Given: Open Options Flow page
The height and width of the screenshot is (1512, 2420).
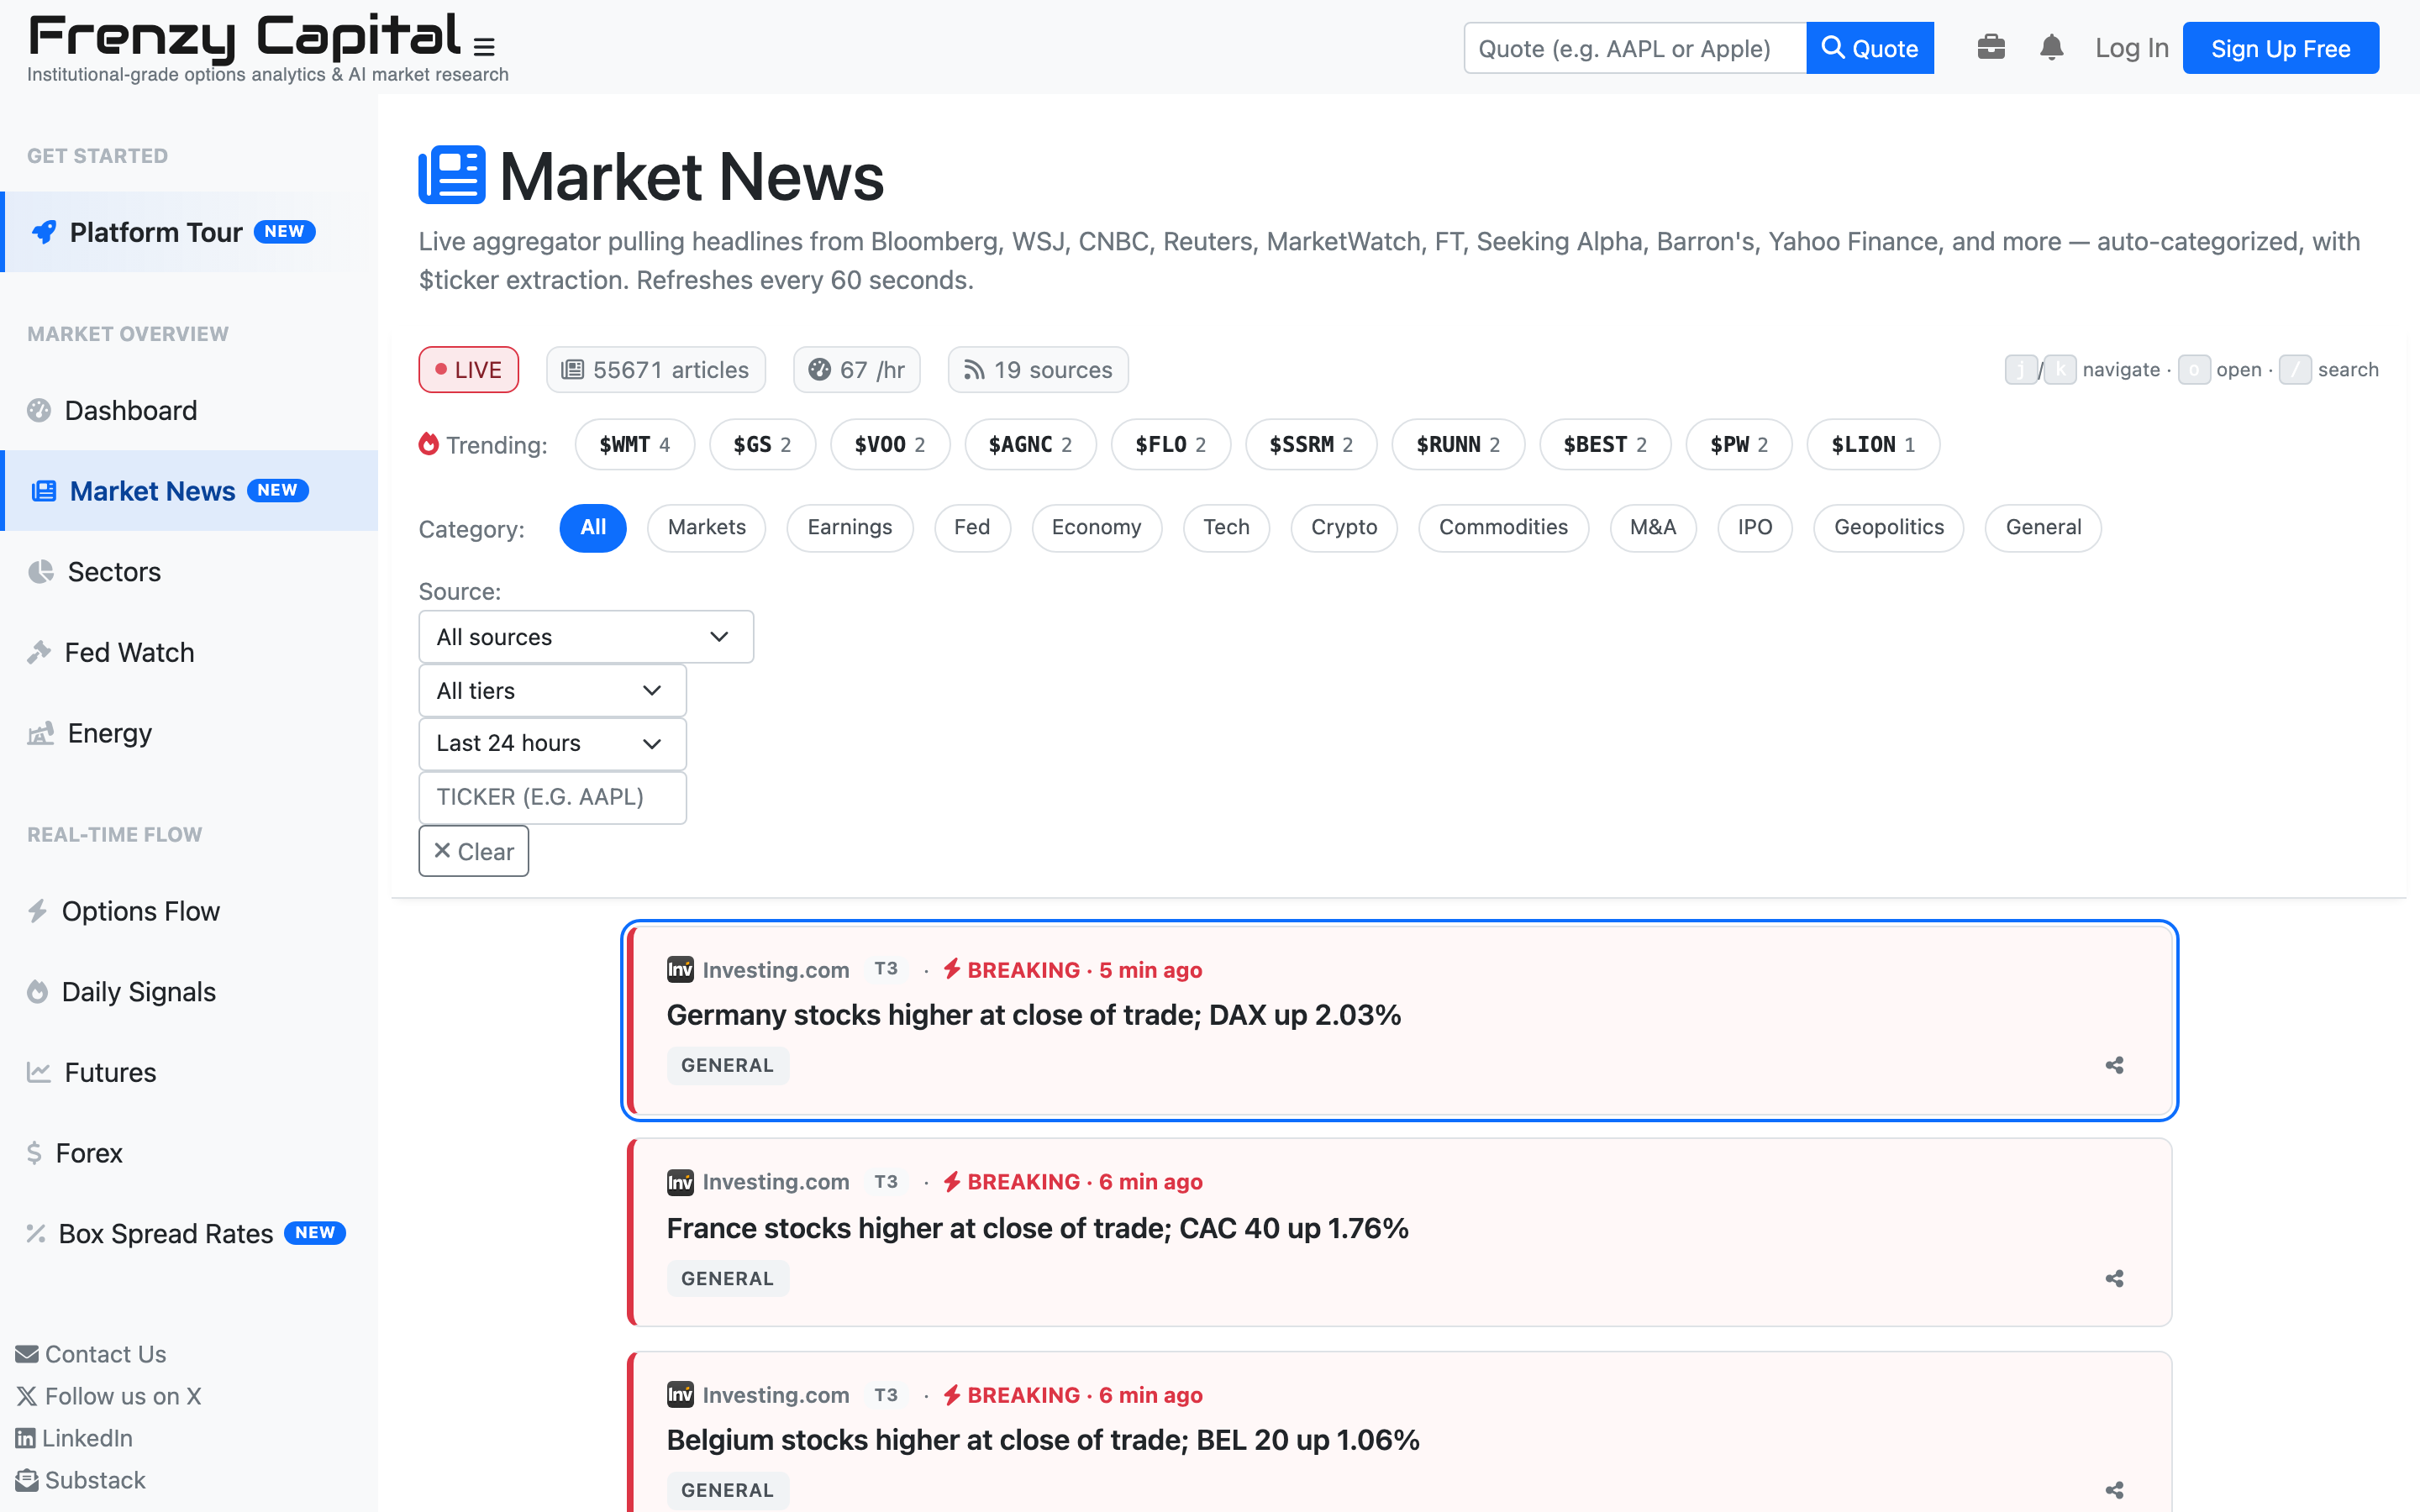Looking at the screenshot, I should coord(190,911).
